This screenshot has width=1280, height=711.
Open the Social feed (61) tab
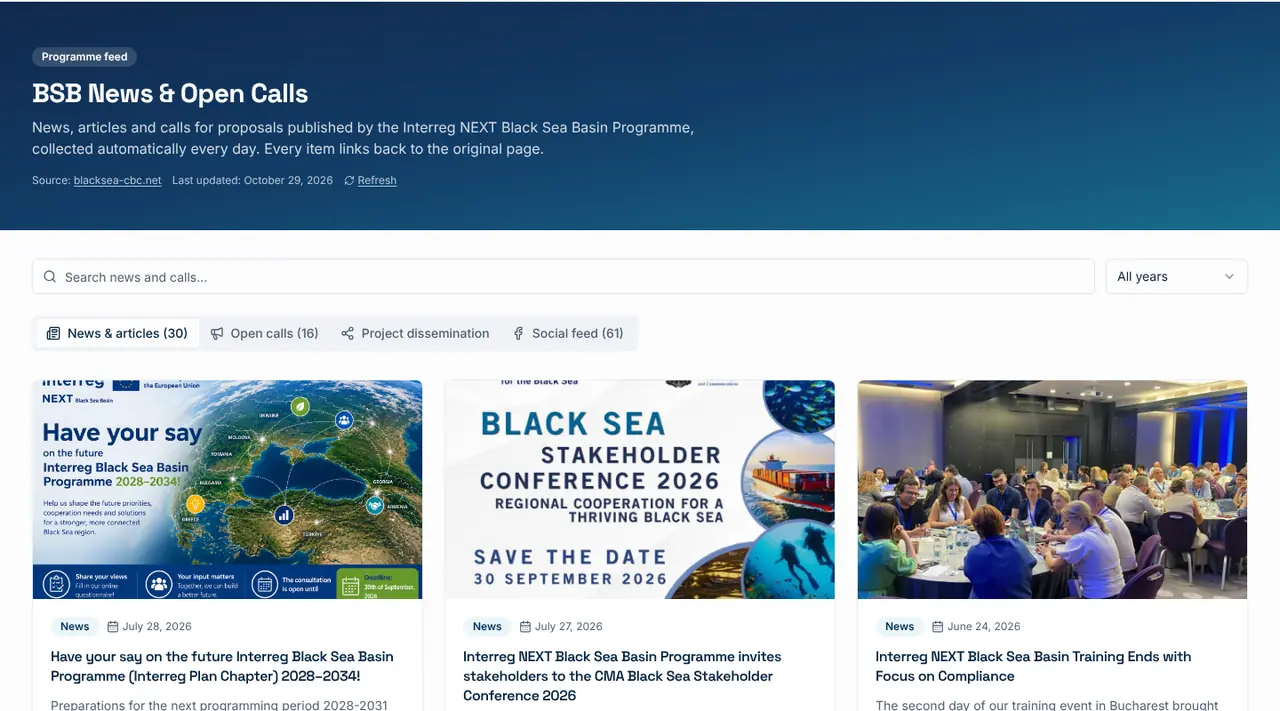click(x=568, y=333)
